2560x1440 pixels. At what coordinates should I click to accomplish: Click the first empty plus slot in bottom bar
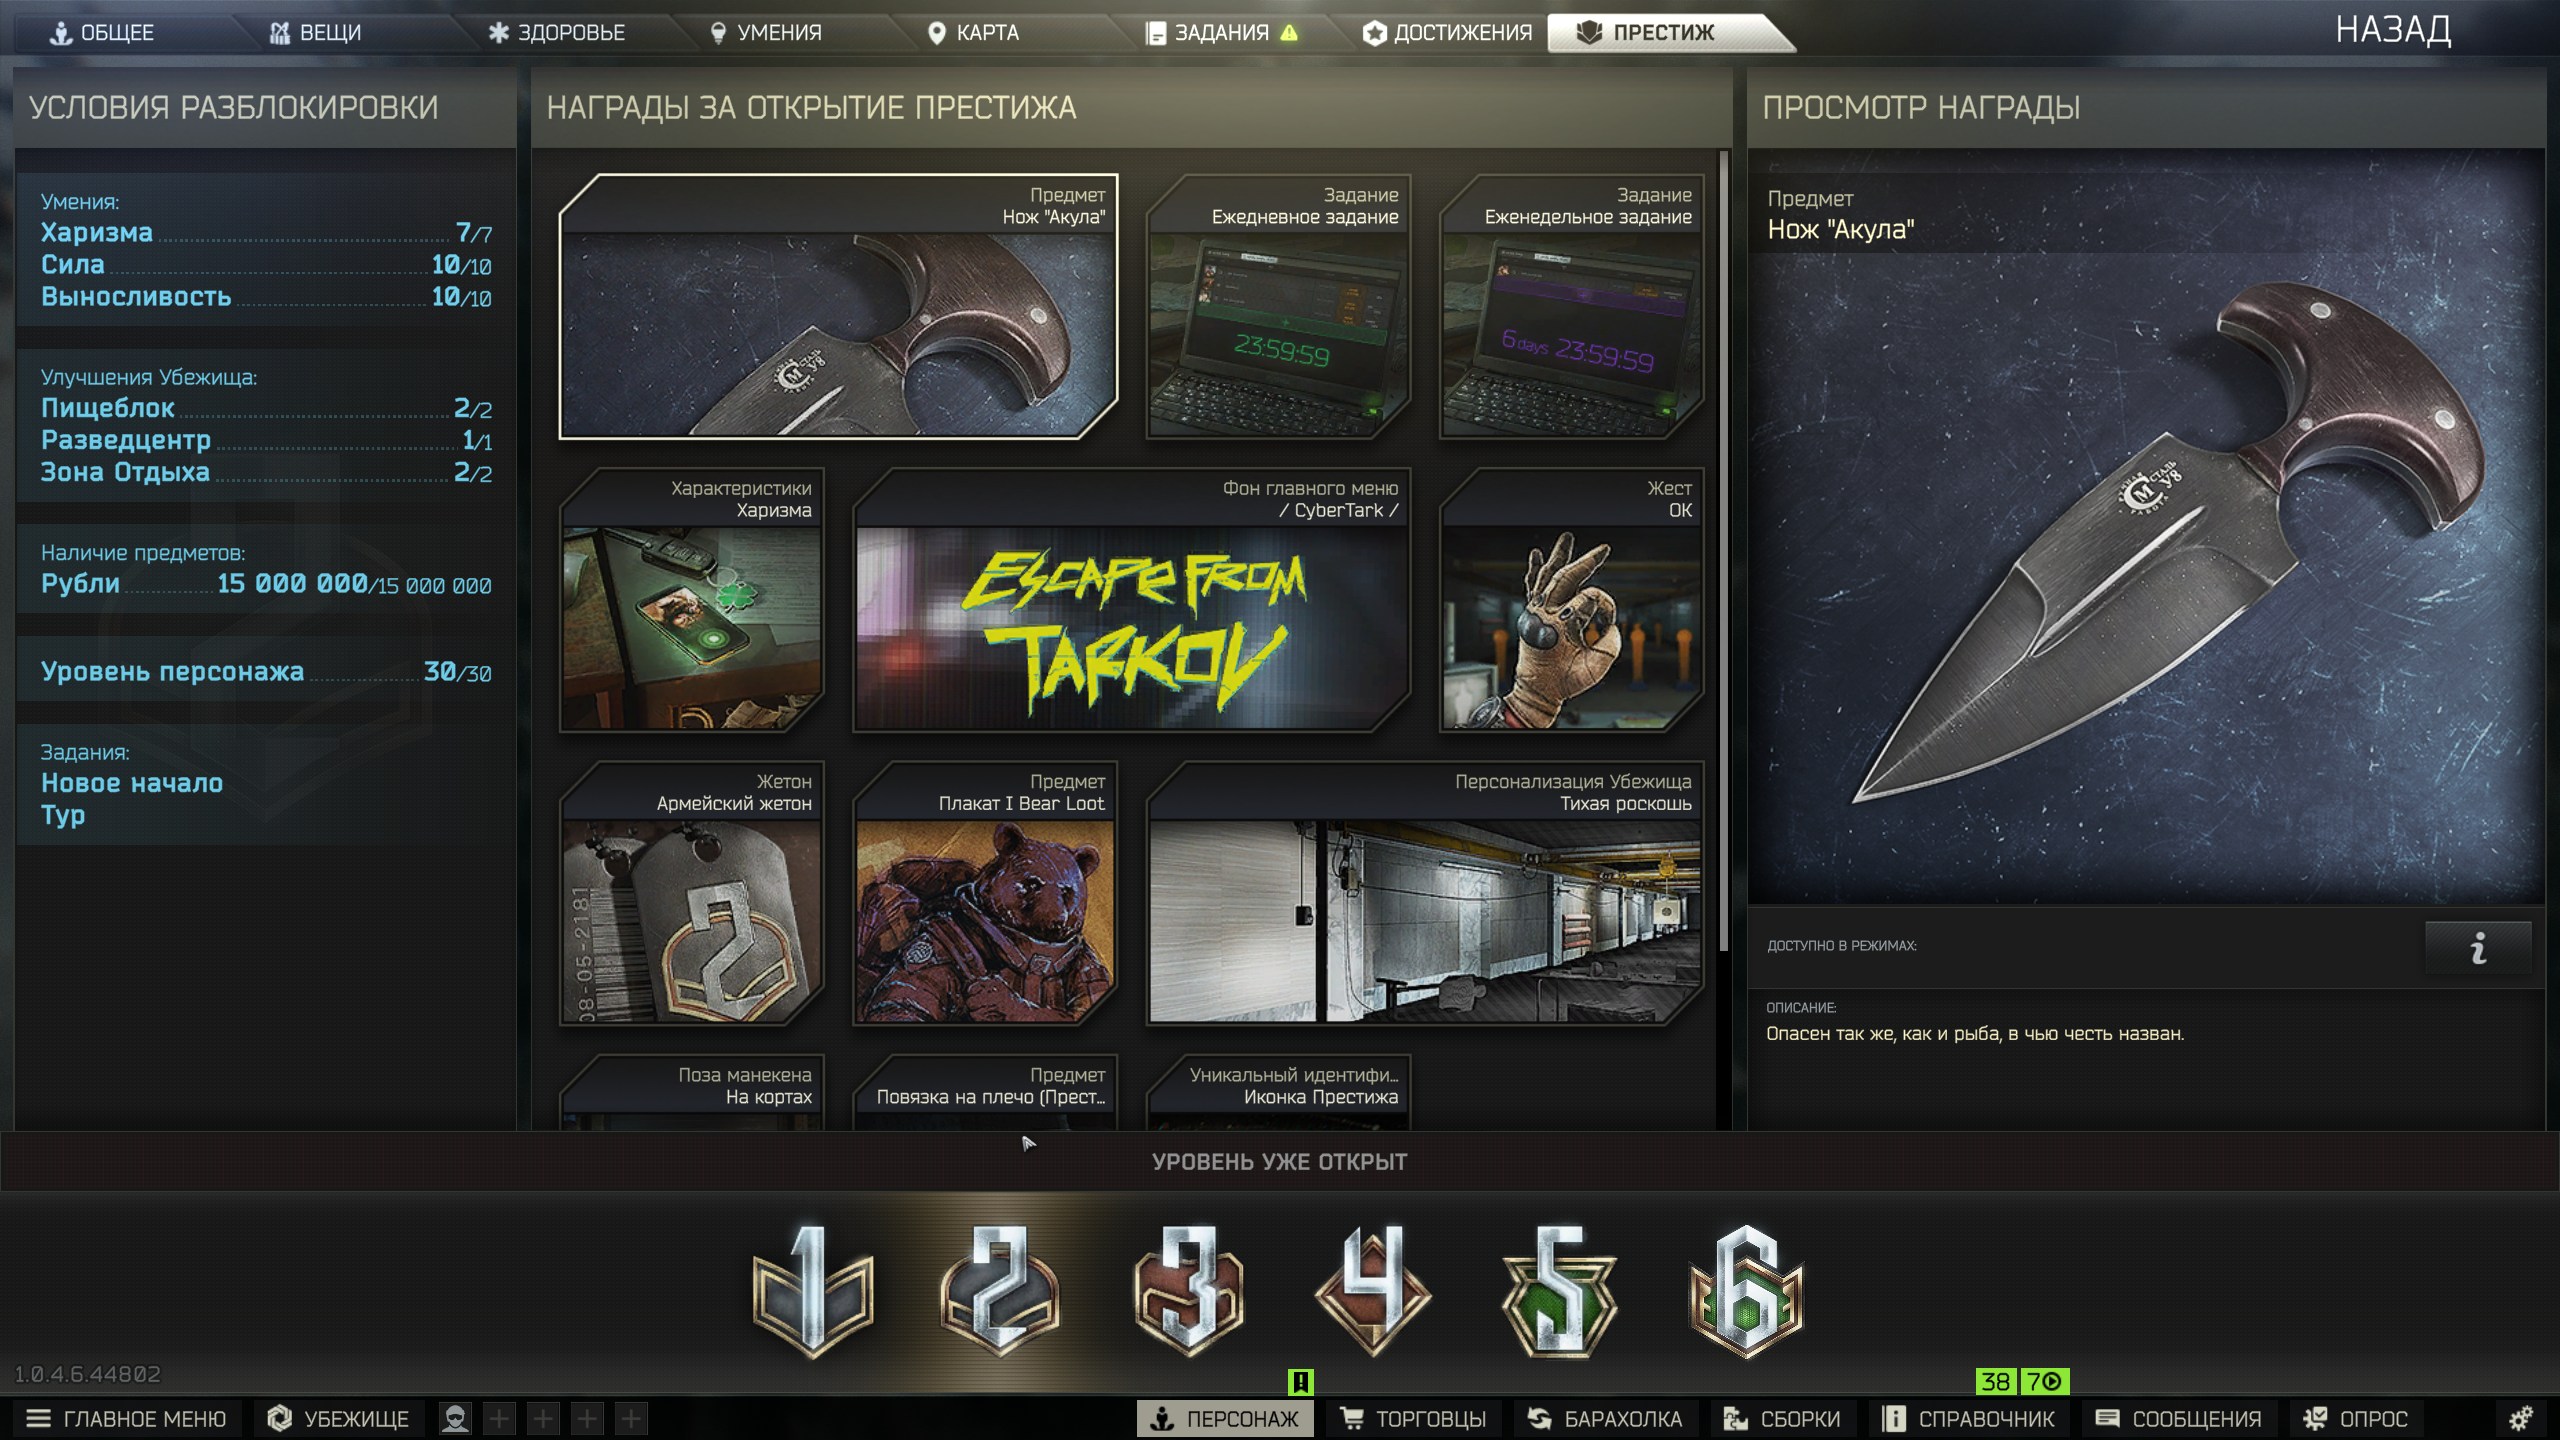click(x=499, y=1418)
